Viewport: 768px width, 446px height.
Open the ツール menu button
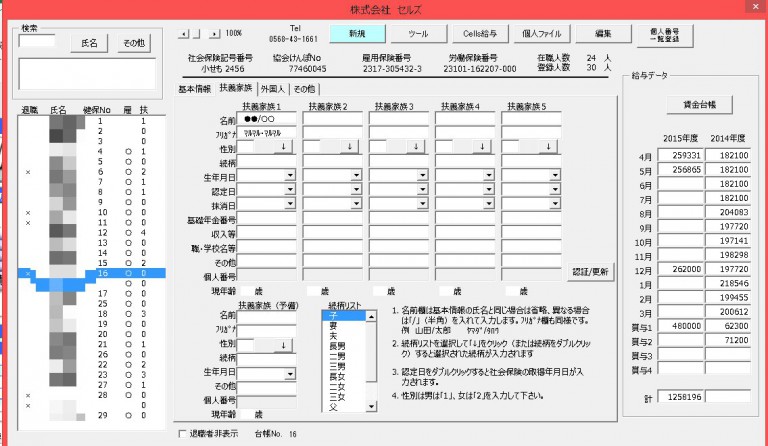[x=418, y=33]
